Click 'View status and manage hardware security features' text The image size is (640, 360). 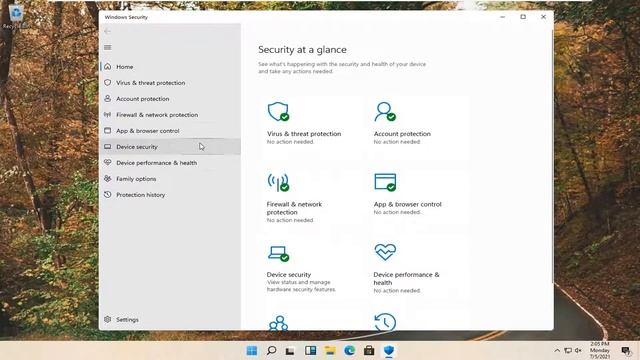coord(301,286)
